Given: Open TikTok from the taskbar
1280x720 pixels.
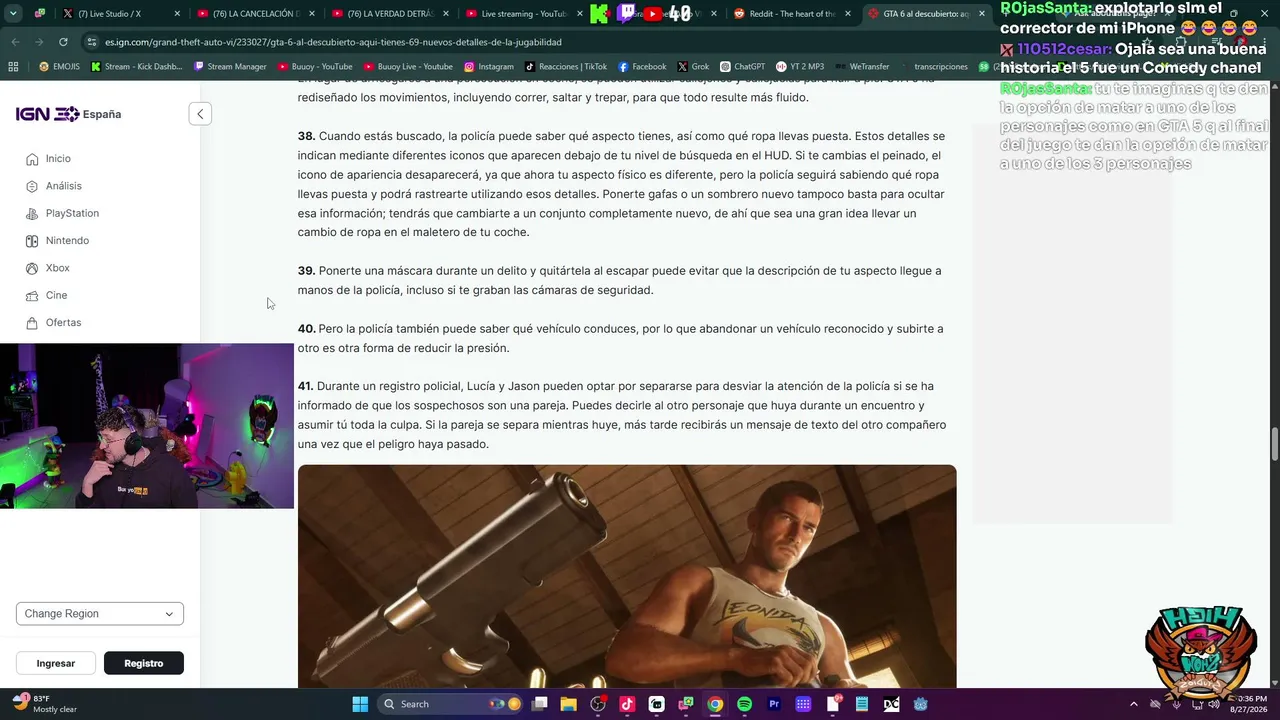Looking at the screenshot, I should pyautogui.click(x=627, y=704).
